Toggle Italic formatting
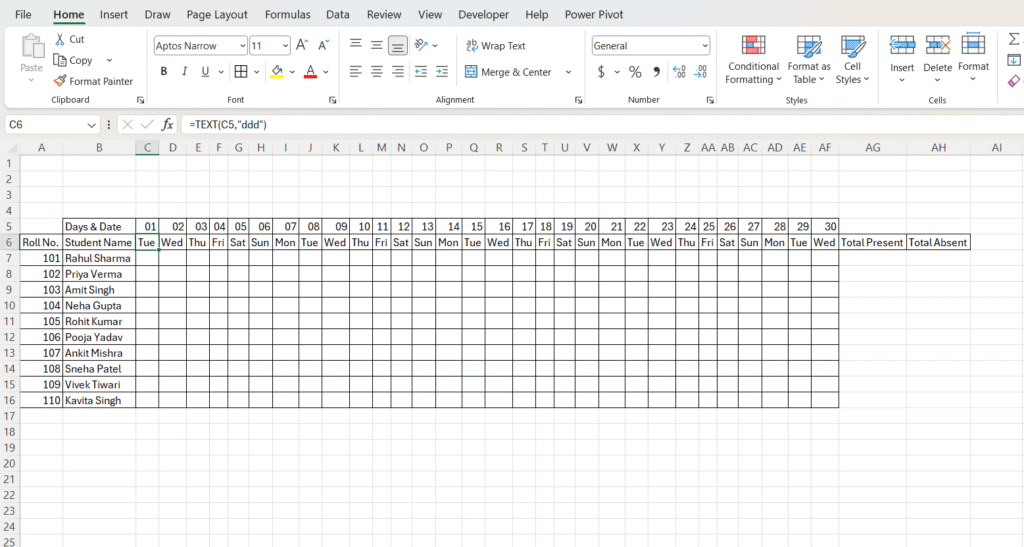1024x547 pixels. click(x=184, y=72)
